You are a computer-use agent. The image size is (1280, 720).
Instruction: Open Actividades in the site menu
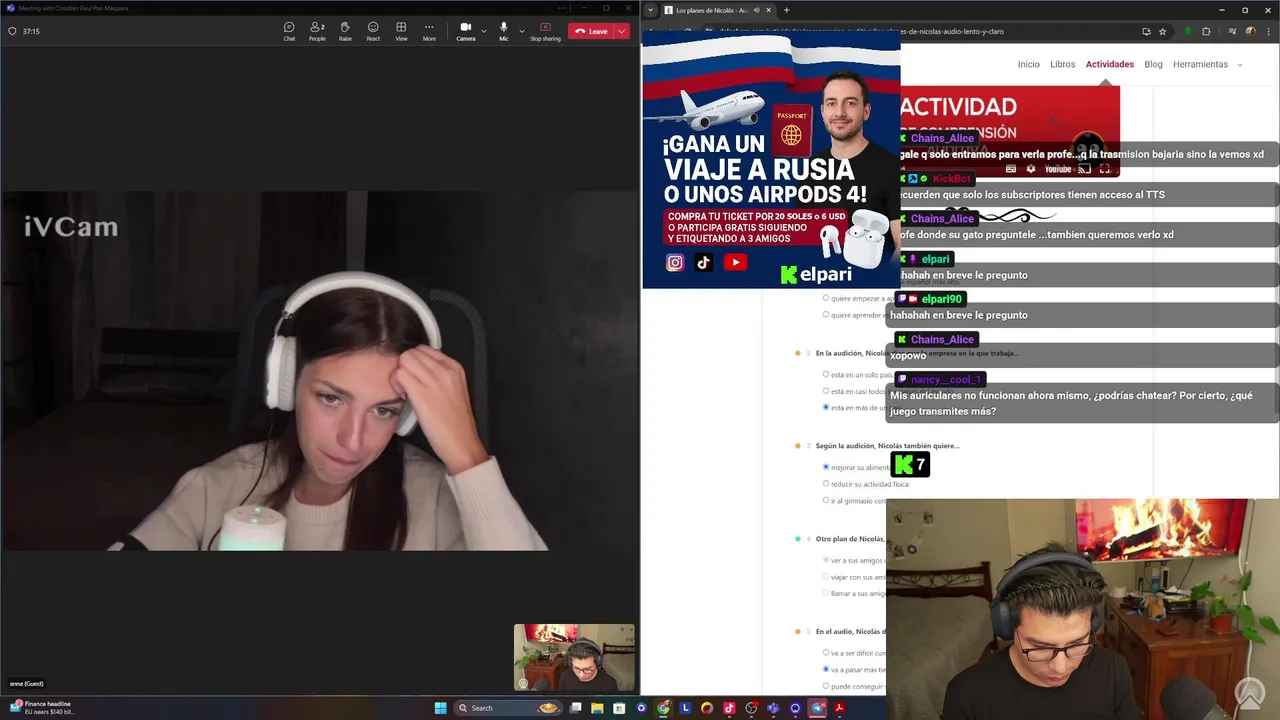(x=1110, y=64)
